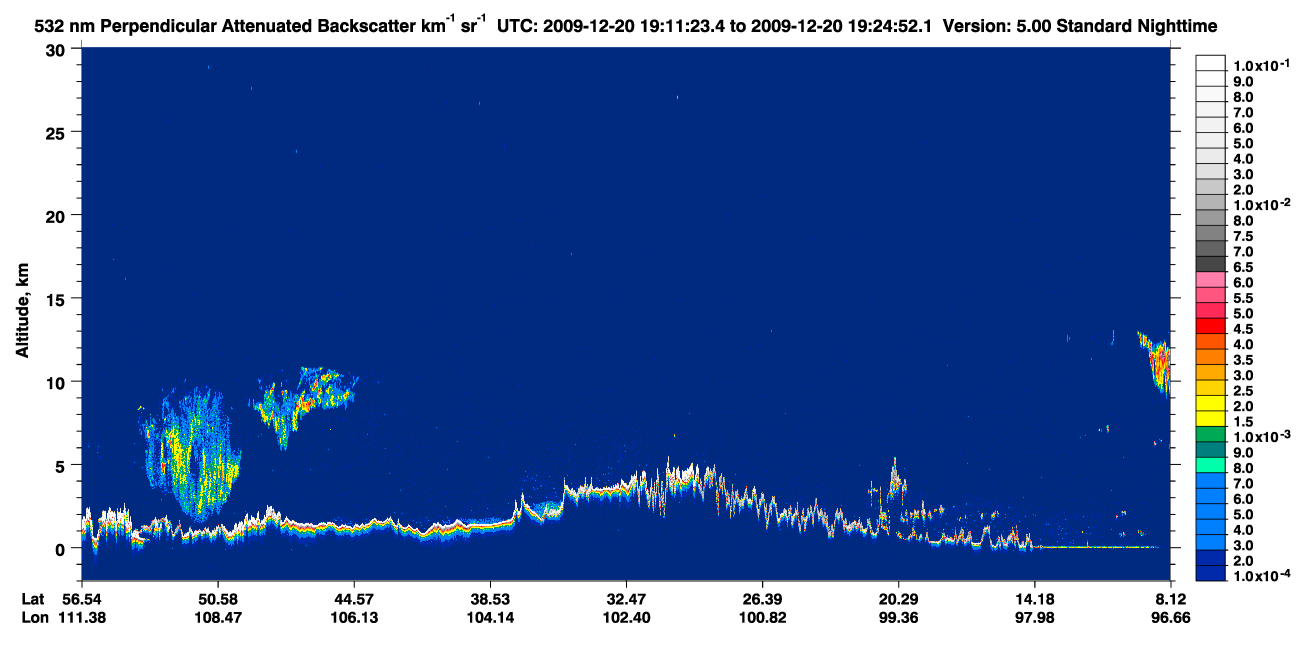The height and width of the screenshot is (667, 1300).
Task: Pick the mint green colorbar swatch
Action: coord(1210,465)
